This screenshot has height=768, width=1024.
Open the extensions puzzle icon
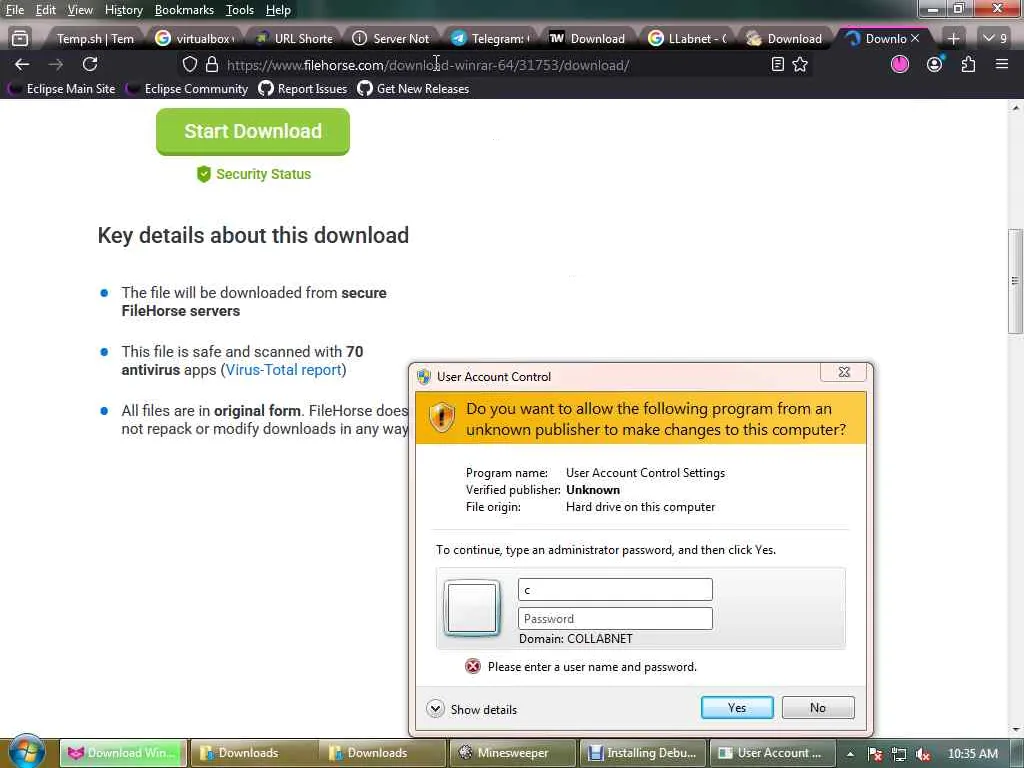click(x=968, y=64)
